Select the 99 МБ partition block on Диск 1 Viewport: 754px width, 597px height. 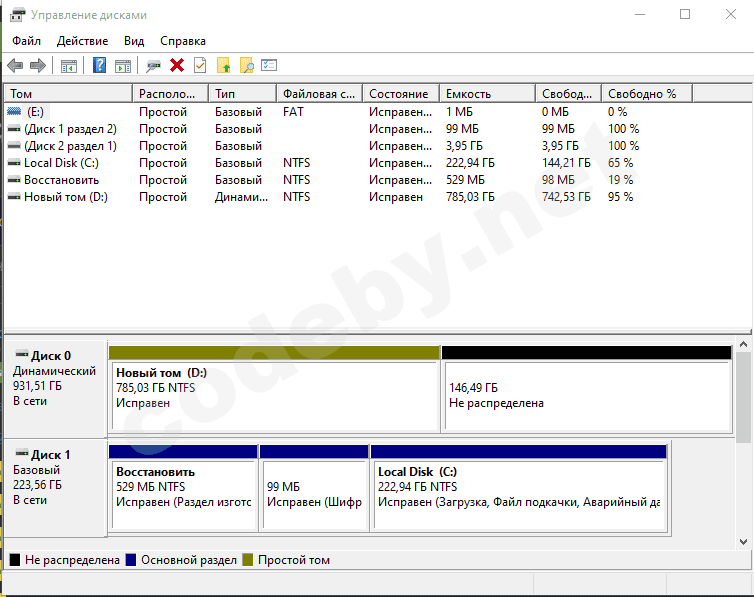[x=314, y=487]
